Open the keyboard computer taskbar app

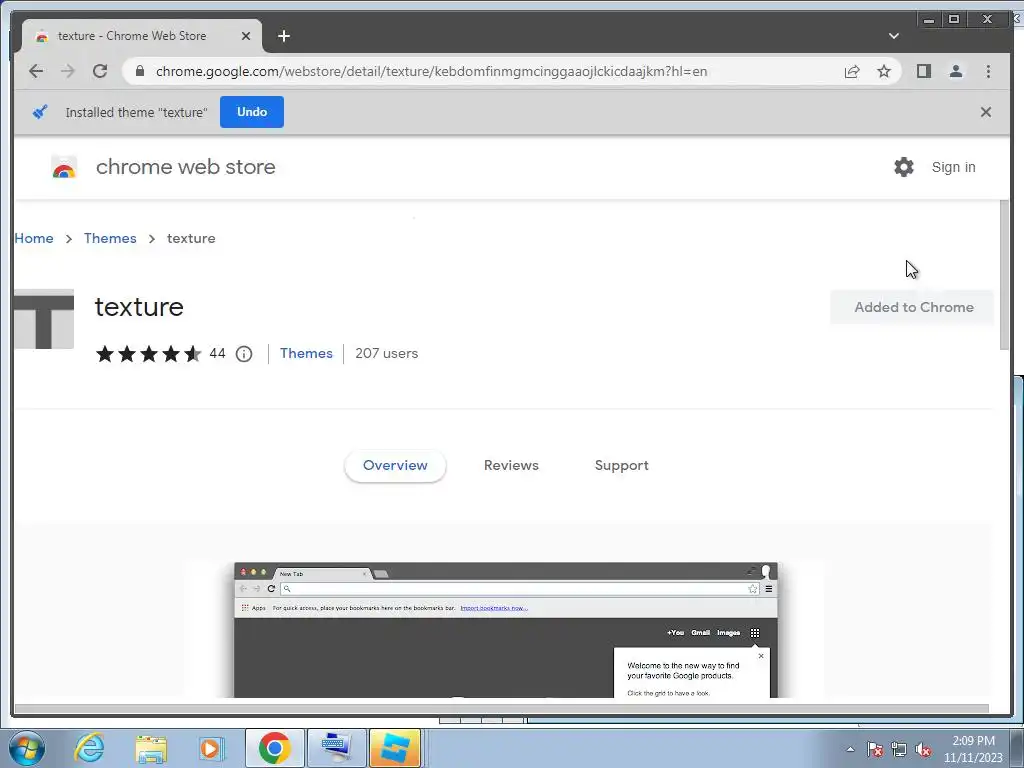337,748
